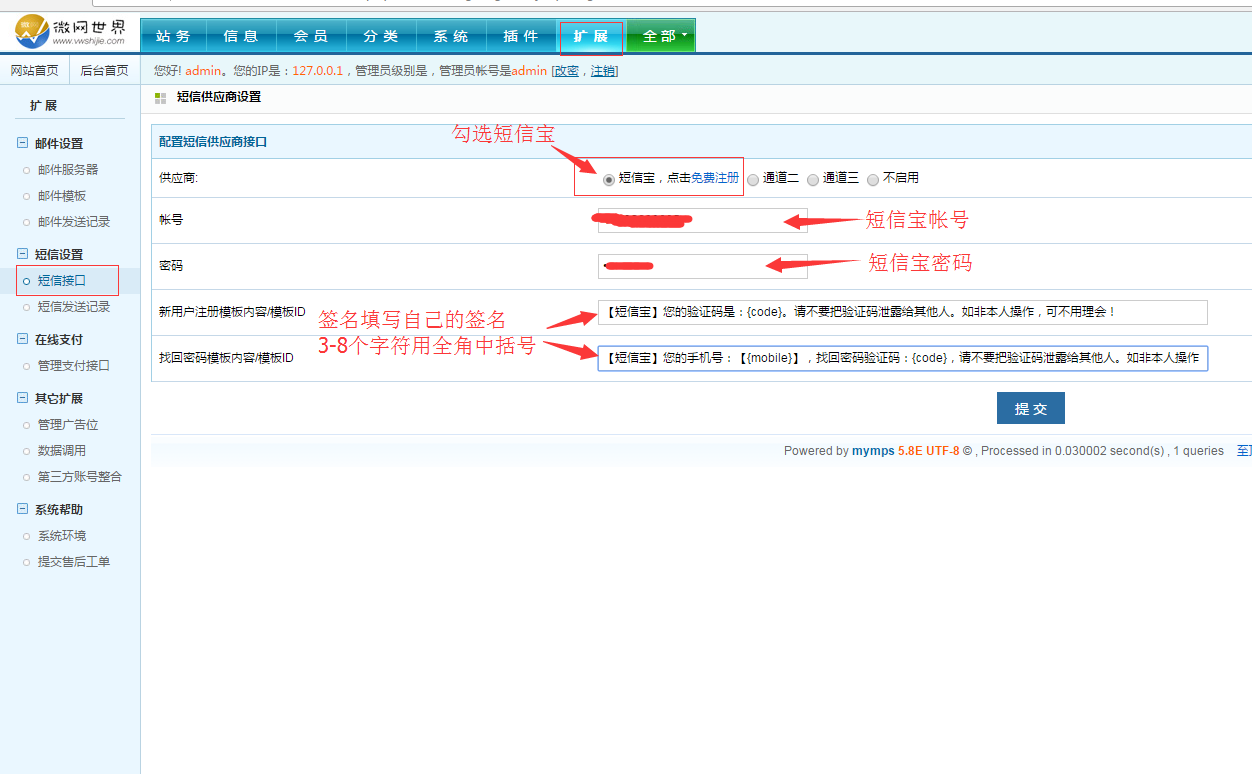Click the 提交 submit button
Screen dimensions: 1252x774
1030,408
